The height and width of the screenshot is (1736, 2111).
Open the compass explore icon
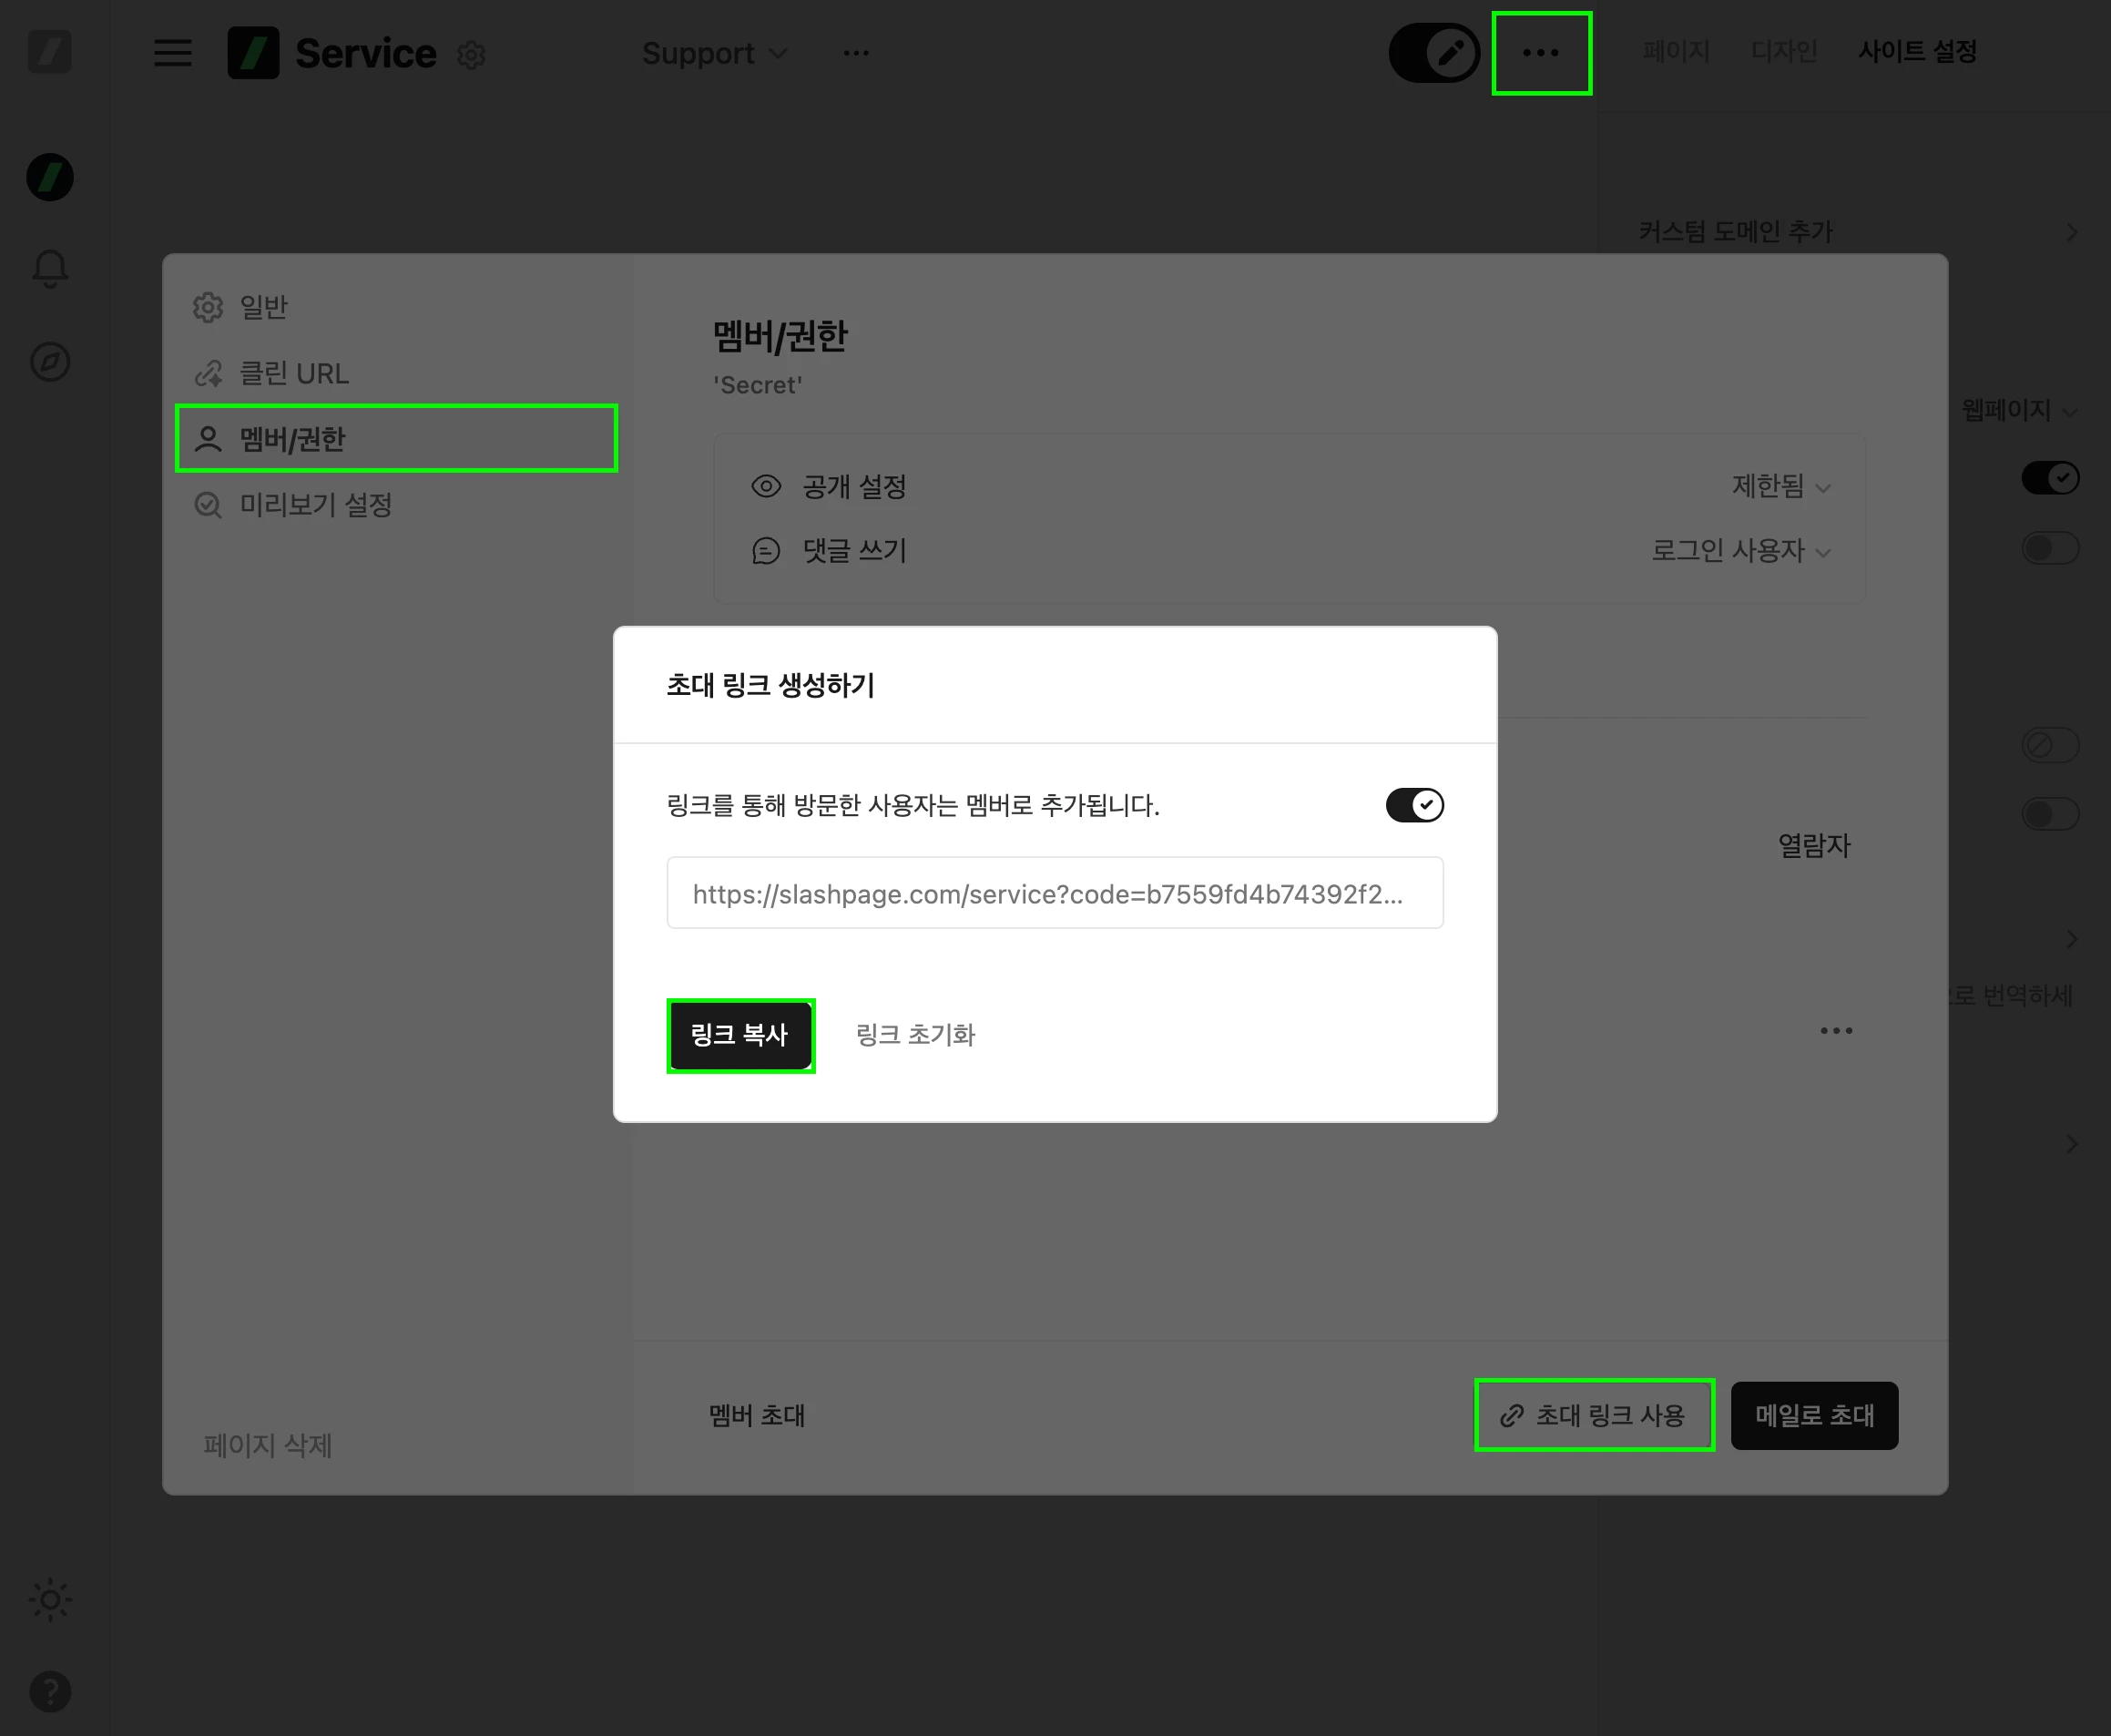(50, 361)
